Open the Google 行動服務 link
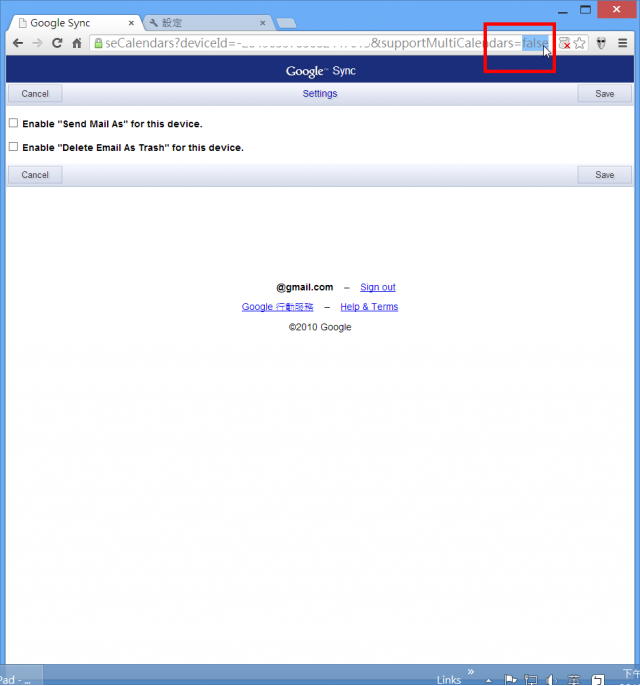The image size is (640, 686). 277,307
